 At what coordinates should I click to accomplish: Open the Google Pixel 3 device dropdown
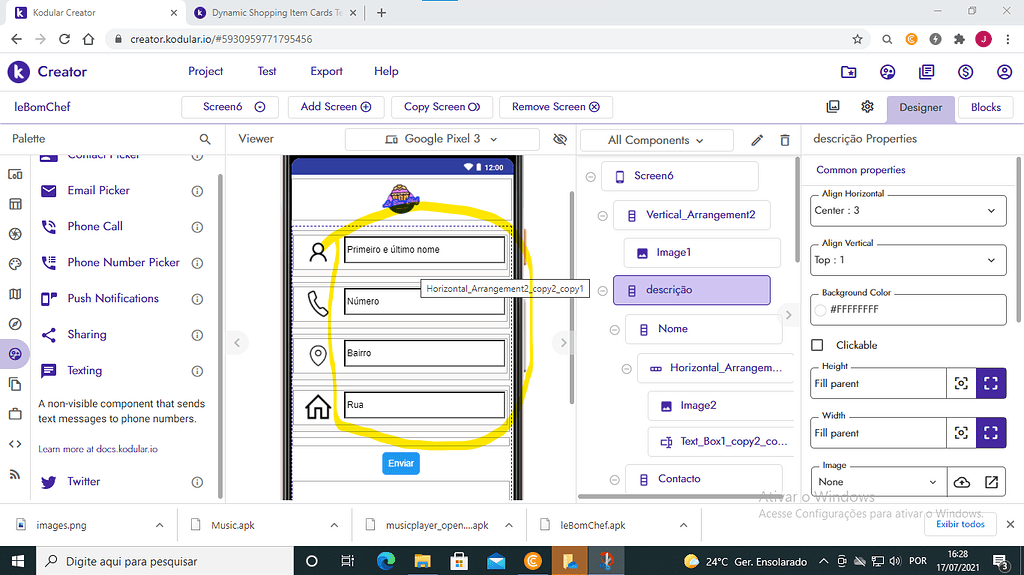tap(442, 139)
